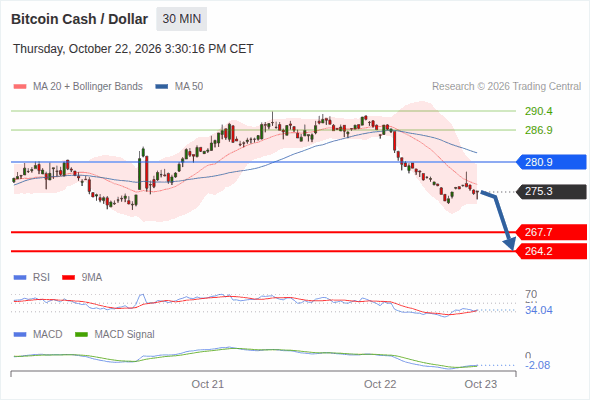Click the 290.4 resistance level label

[539, 111]
